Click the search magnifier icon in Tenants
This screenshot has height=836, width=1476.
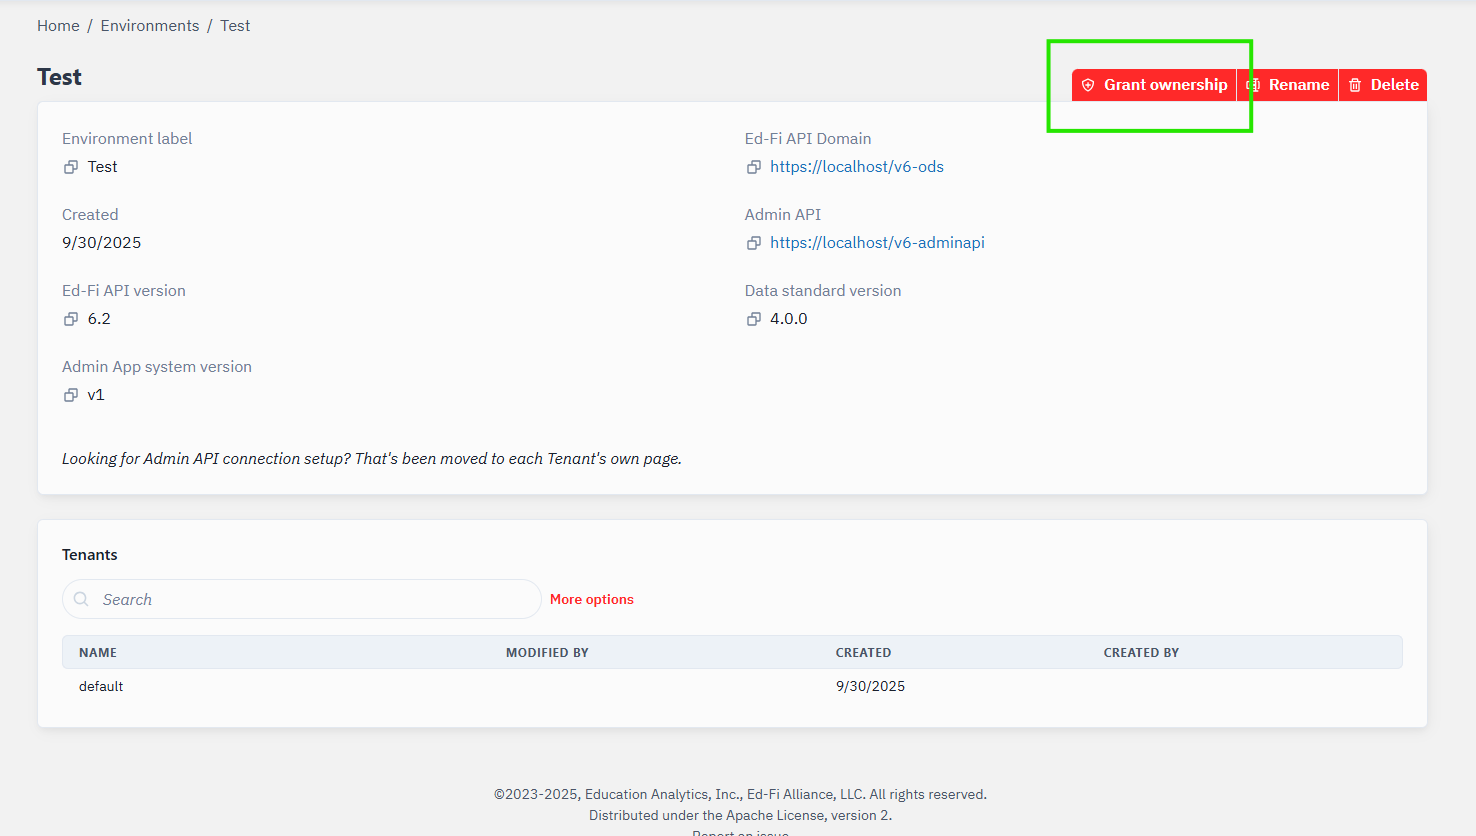click(x=81, y=599)
